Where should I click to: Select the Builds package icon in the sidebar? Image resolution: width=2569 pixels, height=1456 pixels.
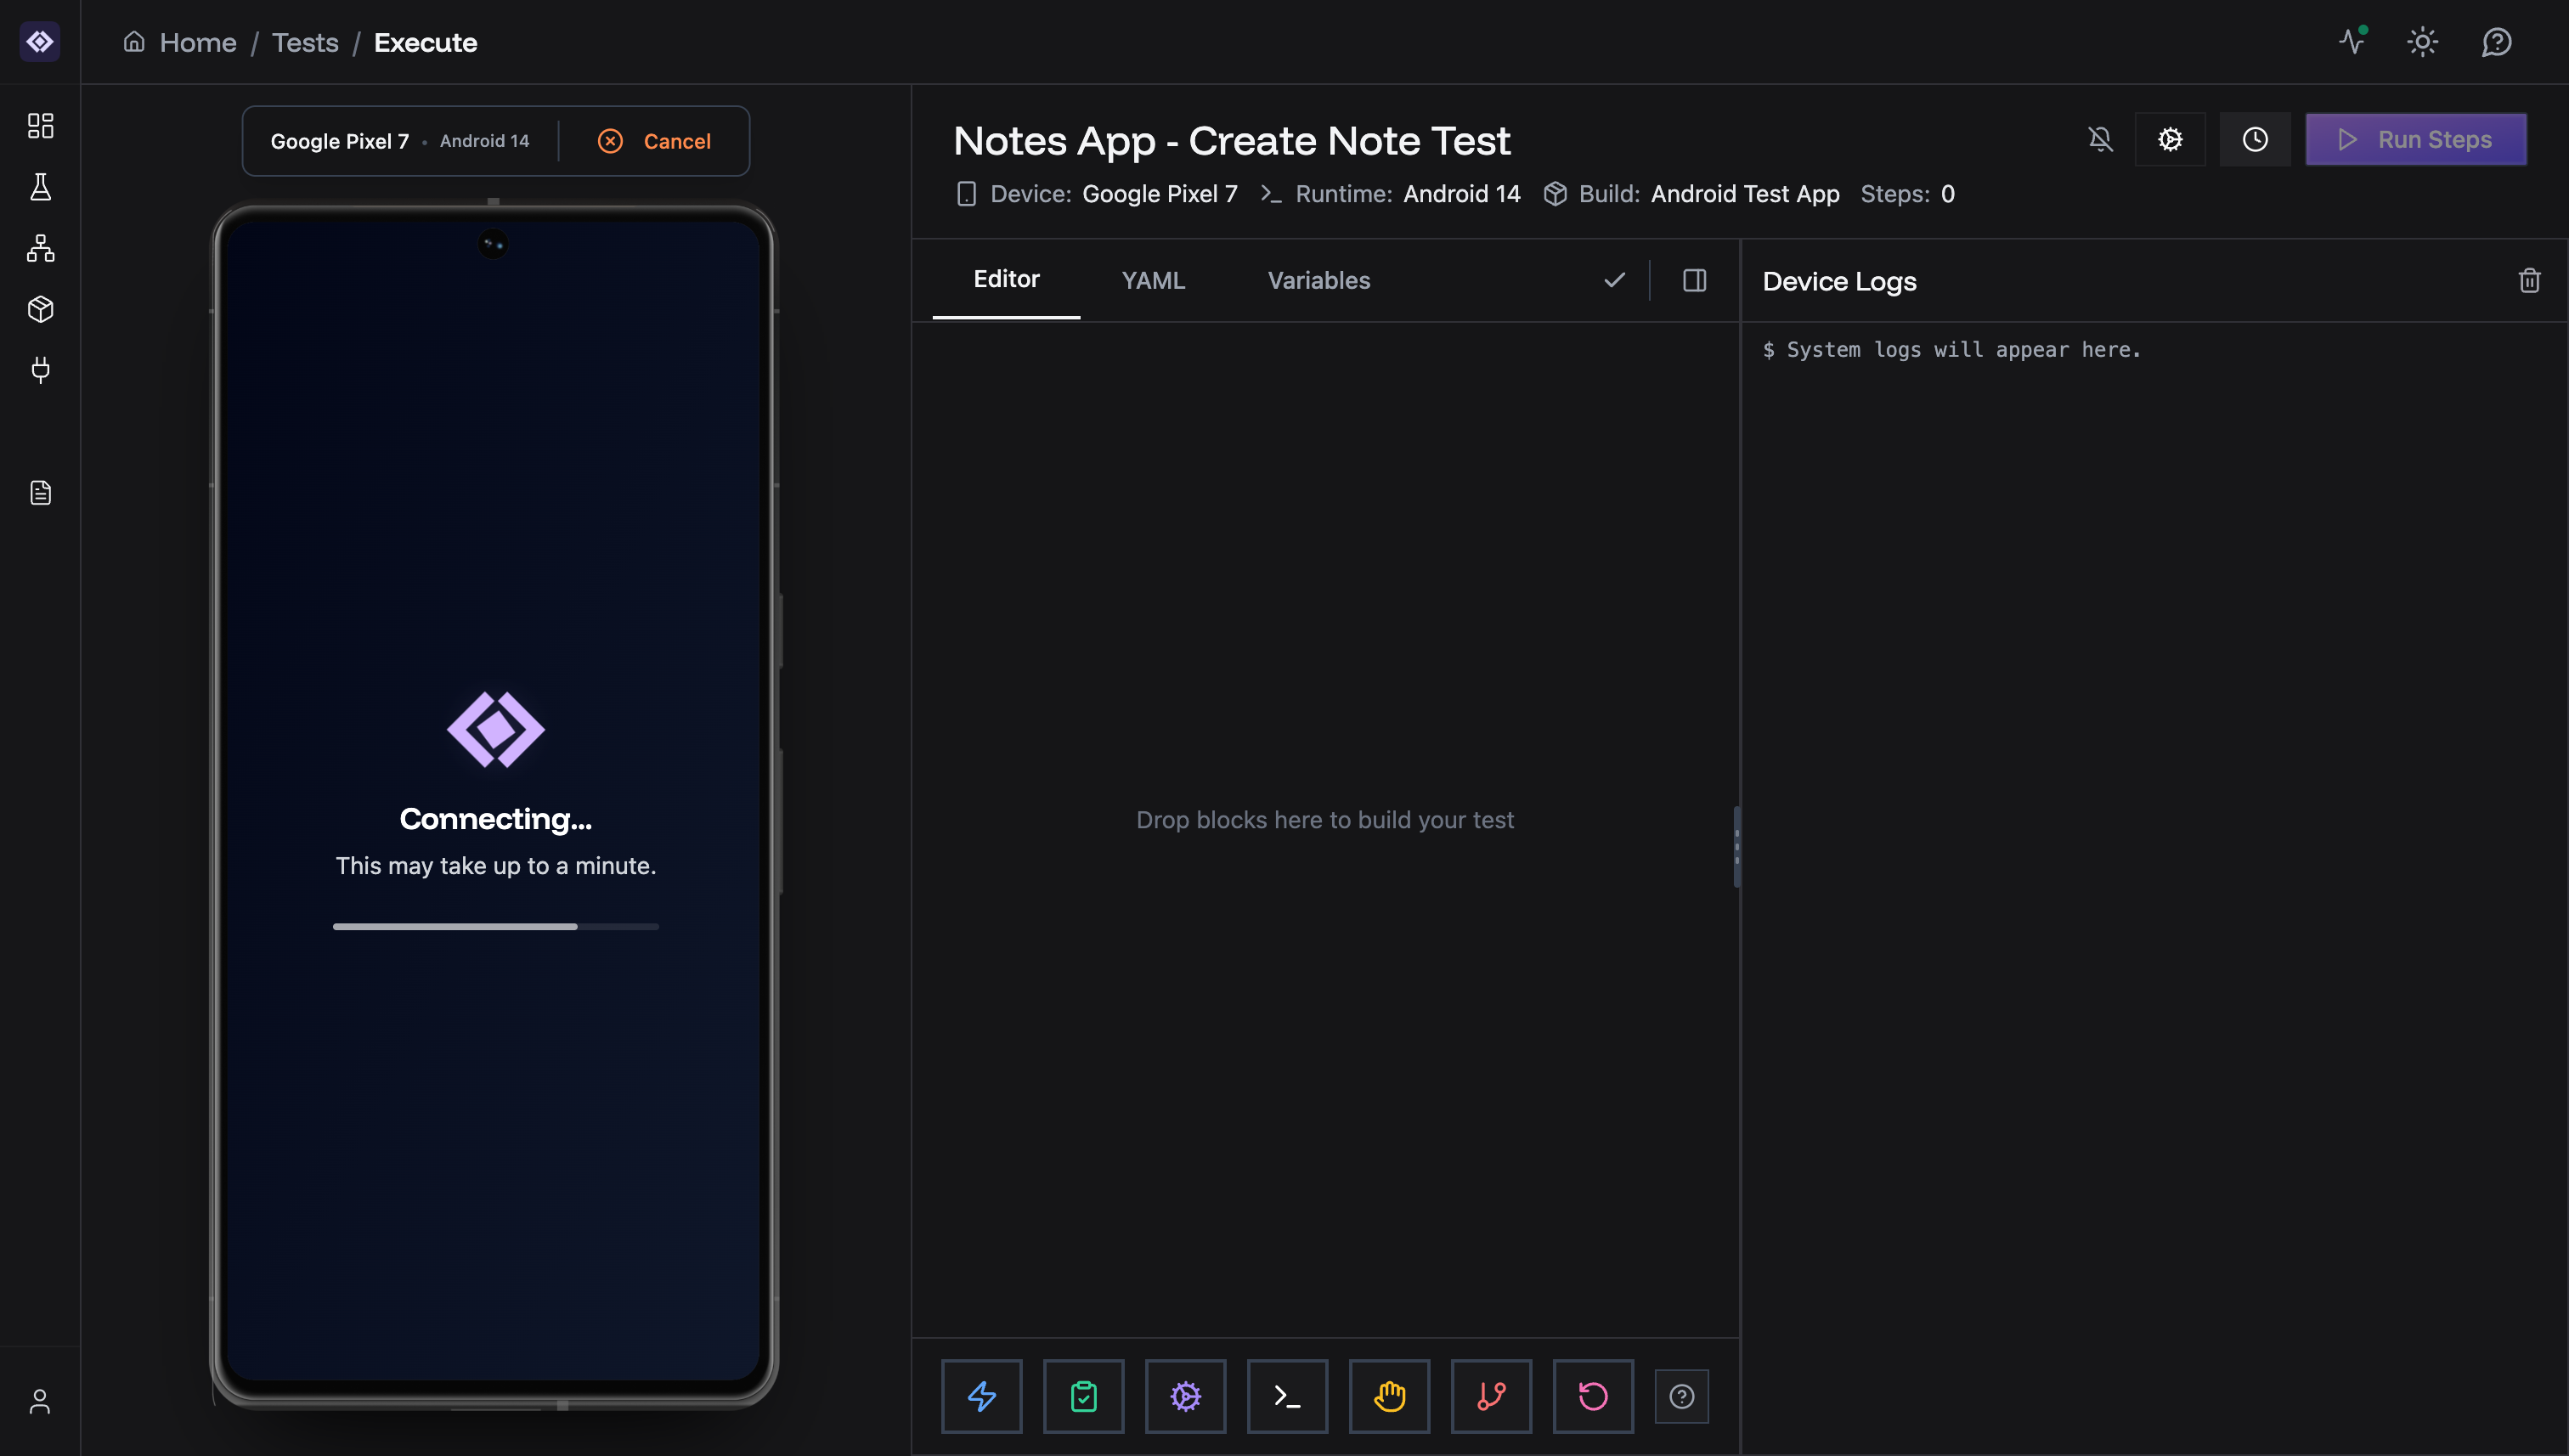pos(40,309)
